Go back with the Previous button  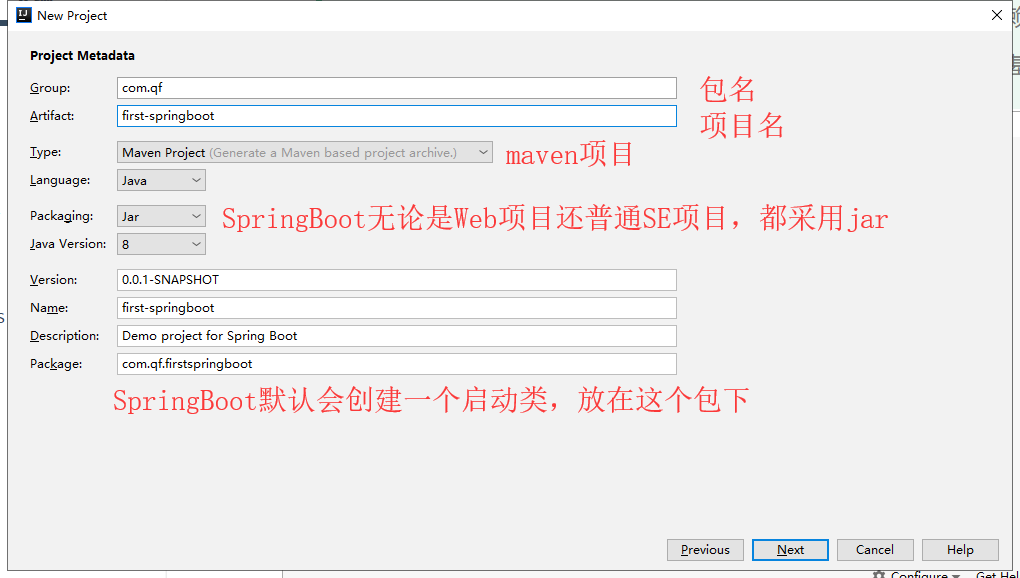coord(705,549)
